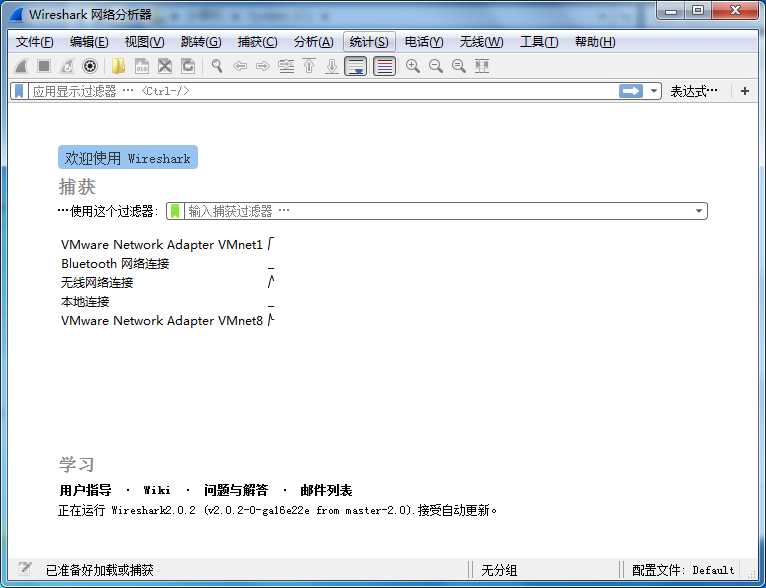Screen dimensions: 766x588
Task: Click the resize columns icon
Action: click(x=482, y=66)
